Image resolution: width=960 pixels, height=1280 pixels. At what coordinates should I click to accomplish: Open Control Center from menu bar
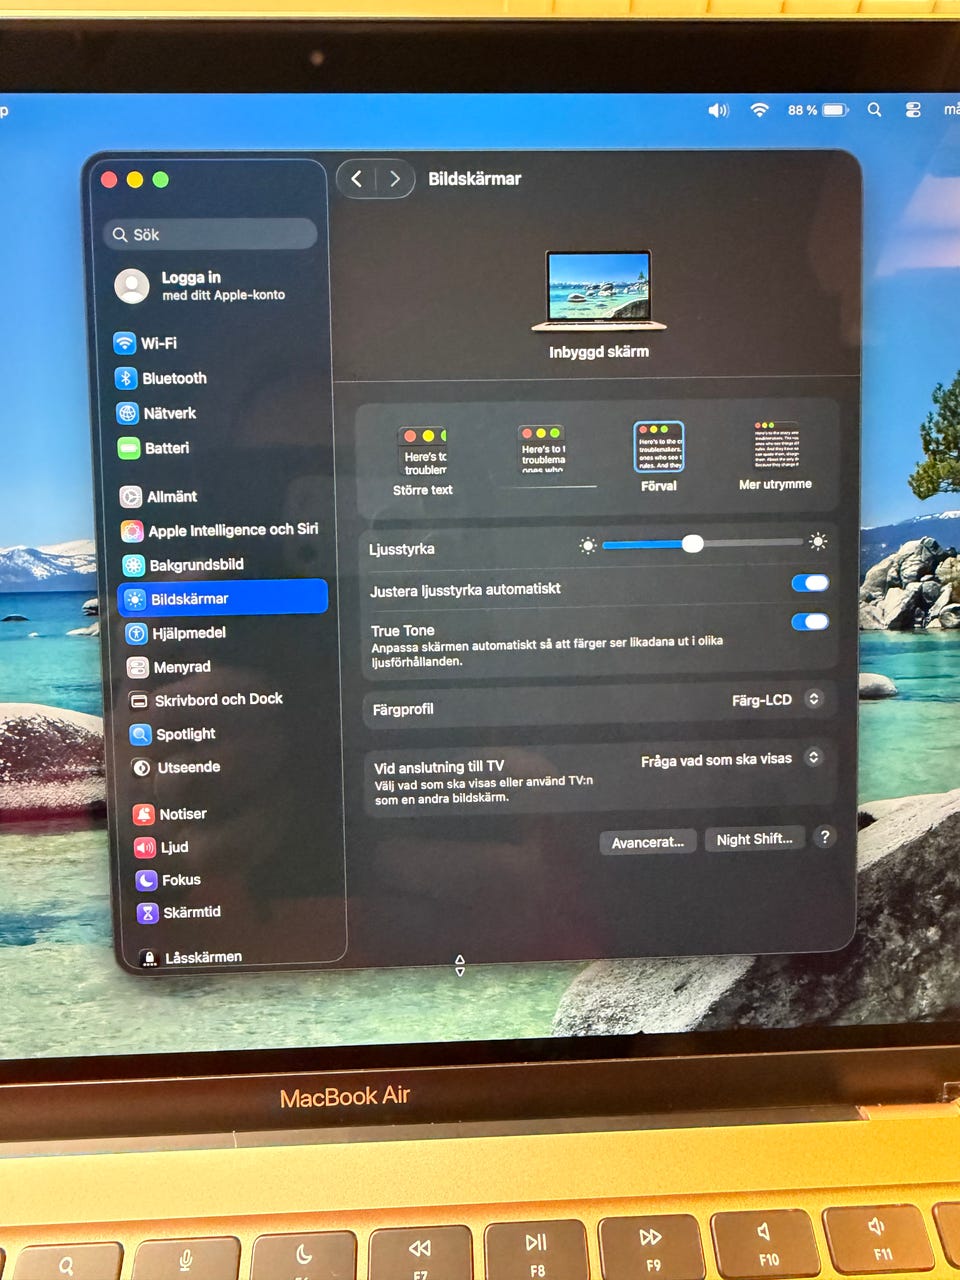pos(913,110)
